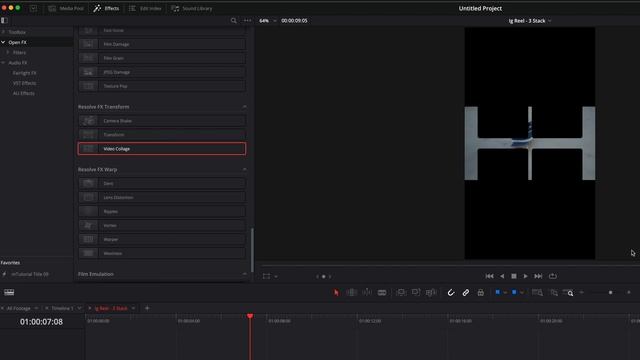This screenshot has height=360, width=640.
Task: Expand the Toolbox tree item
Action: click(x=3, y=32)
